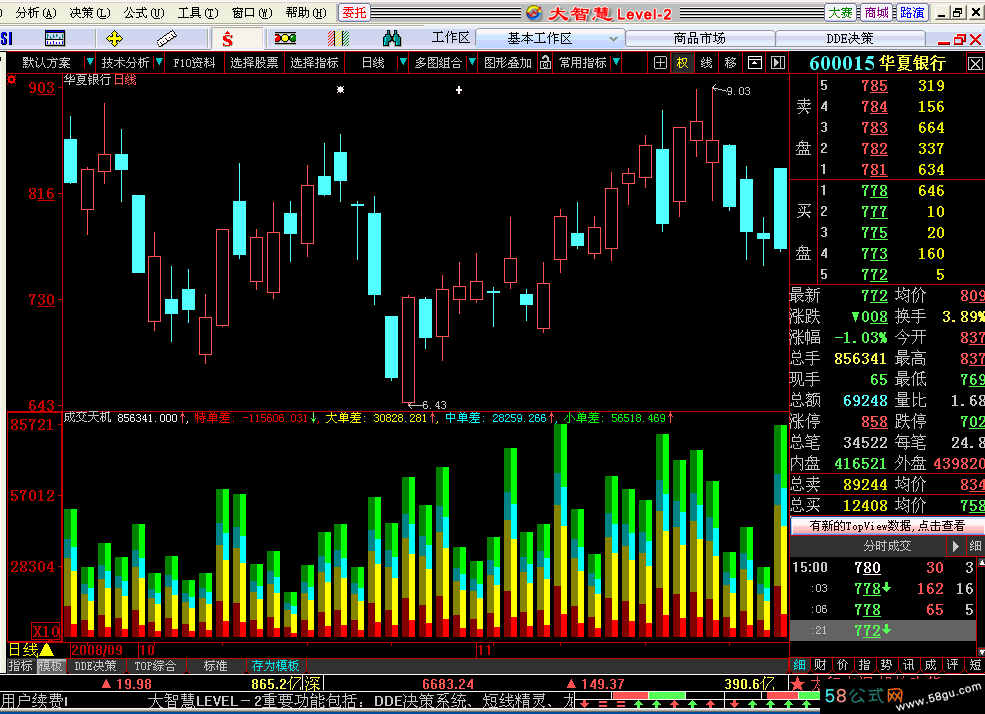Image resolution: width=985 pixels, height=714 pixels.
Task: Select the TOP综合 bottom tab
Action: [155, 666]
